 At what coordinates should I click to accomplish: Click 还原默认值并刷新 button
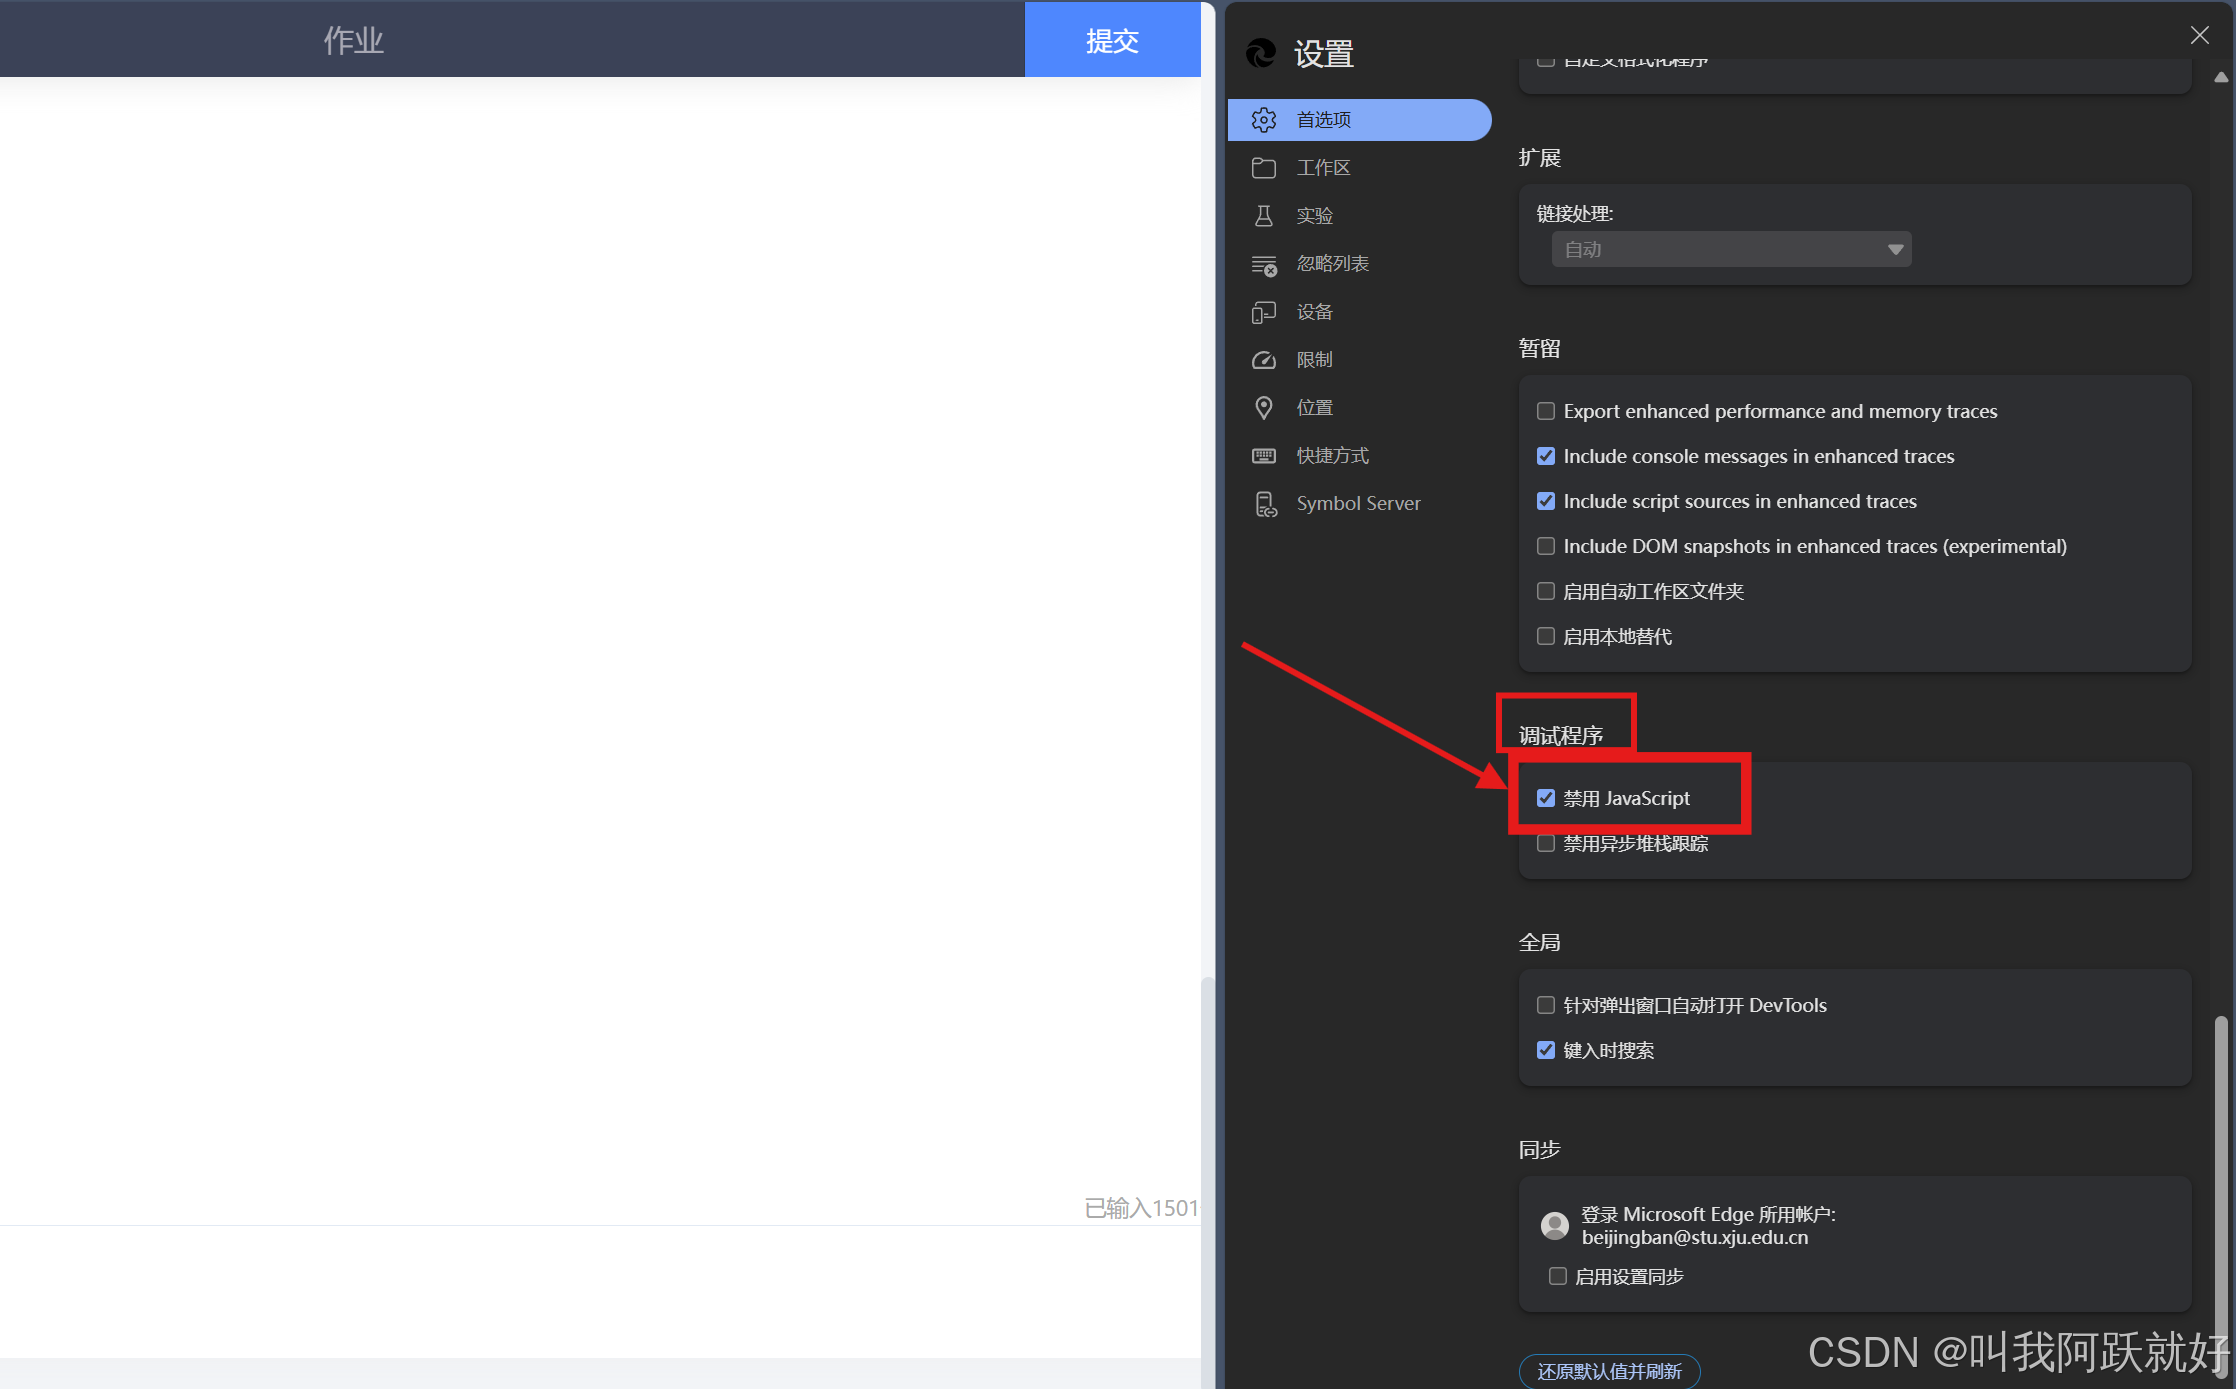click(1609, 1371)
